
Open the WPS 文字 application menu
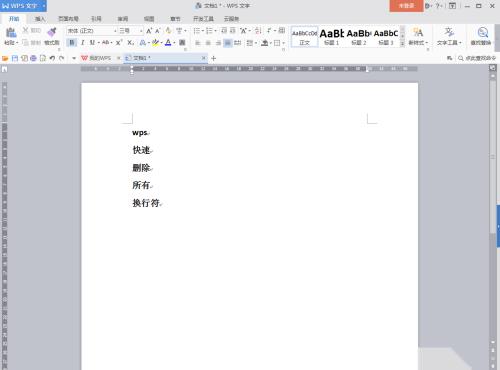(x=23, y=6)
